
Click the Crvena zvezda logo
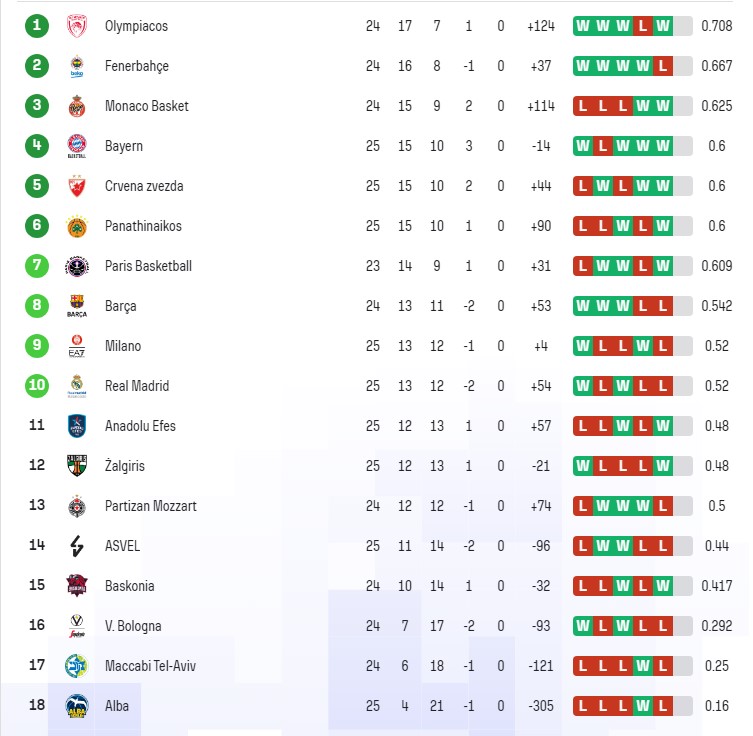tap(77, 186)
